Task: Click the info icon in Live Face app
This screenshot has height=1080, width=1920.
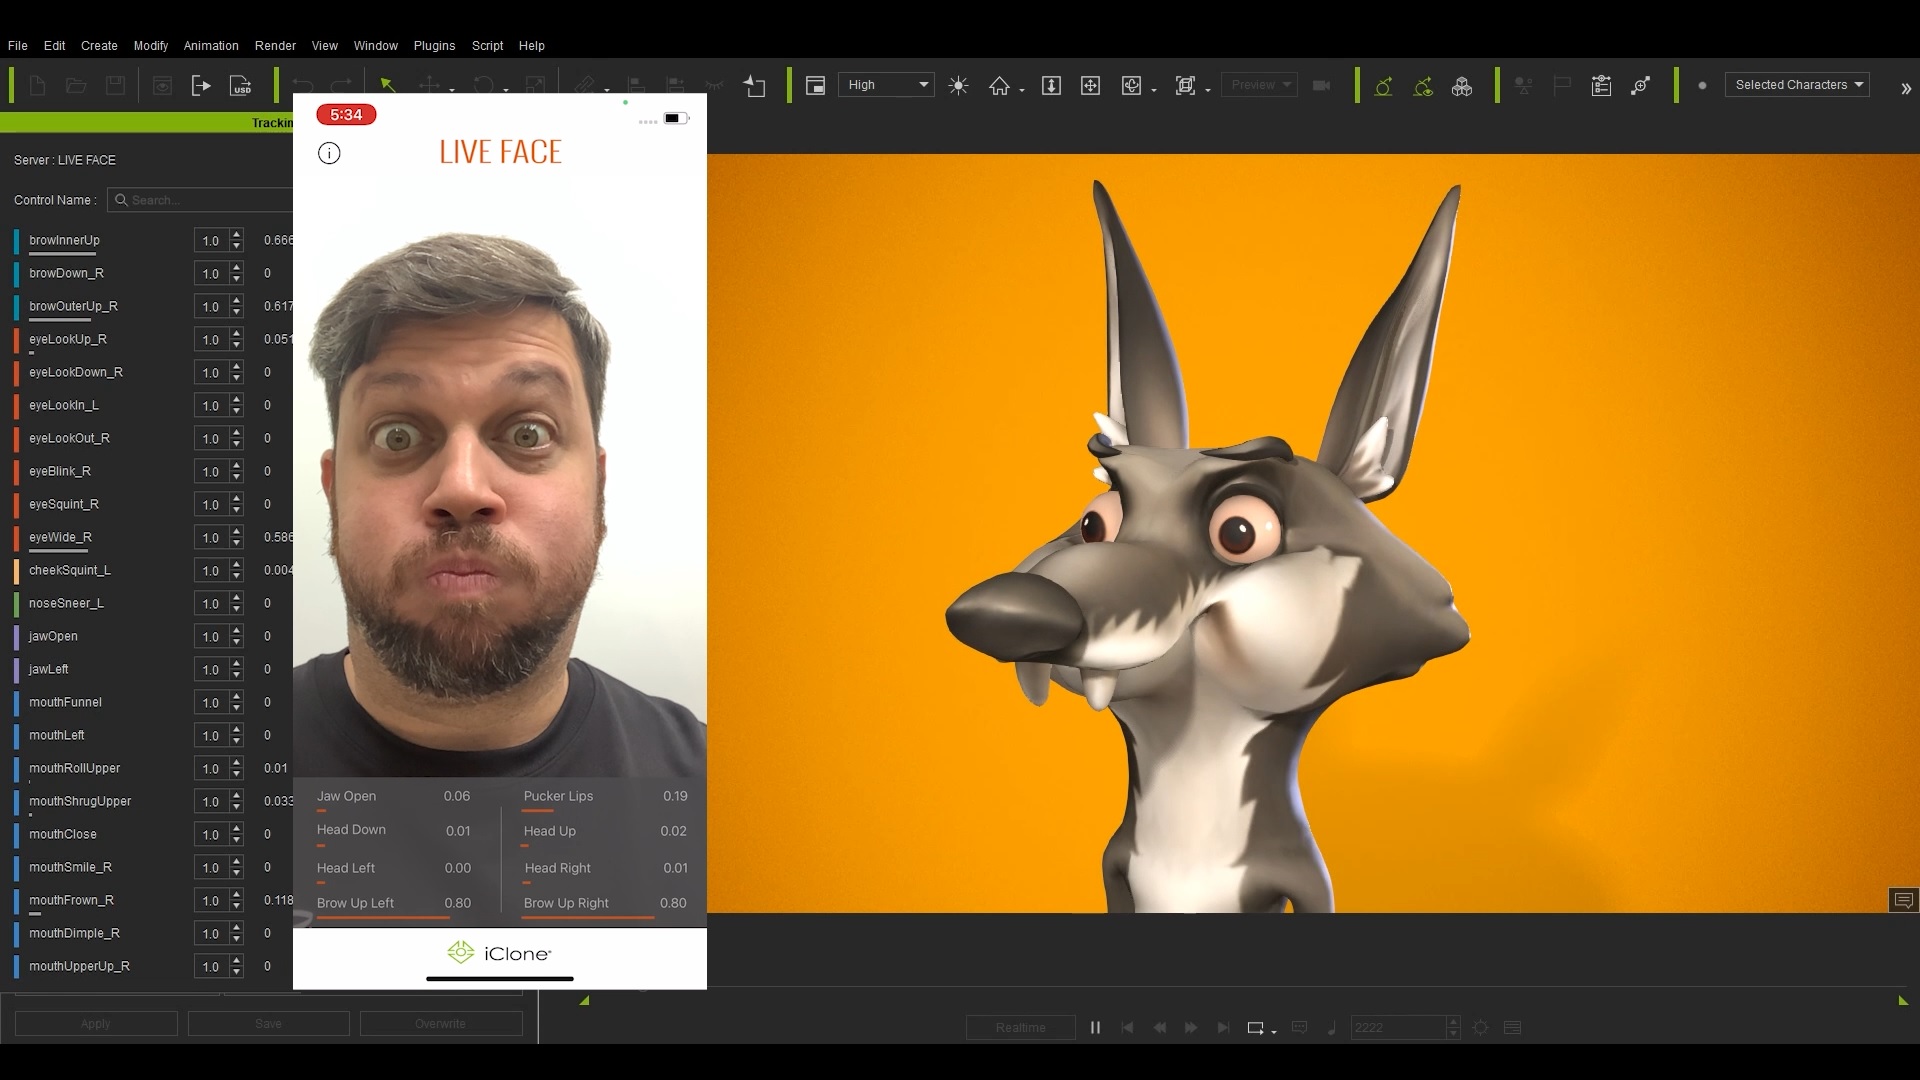Action: pos(329,153)
